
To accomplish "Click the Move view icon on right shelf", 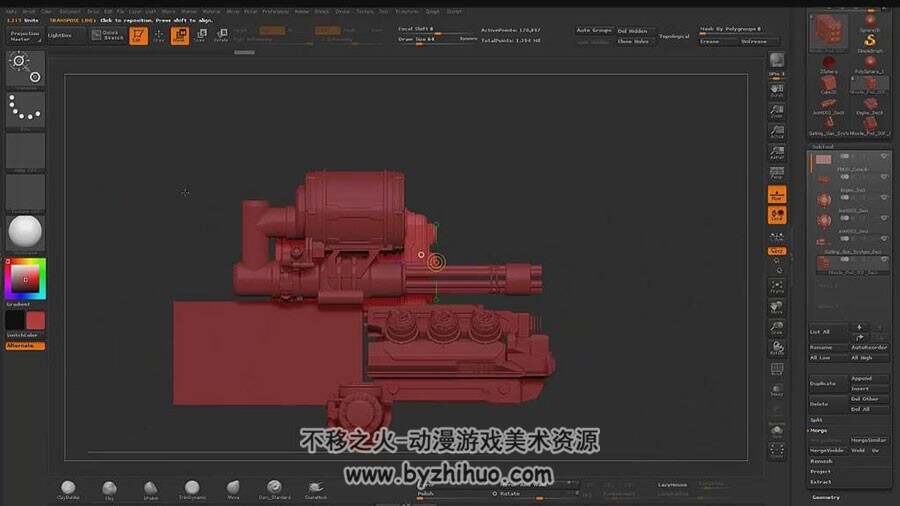I will 777,308.
